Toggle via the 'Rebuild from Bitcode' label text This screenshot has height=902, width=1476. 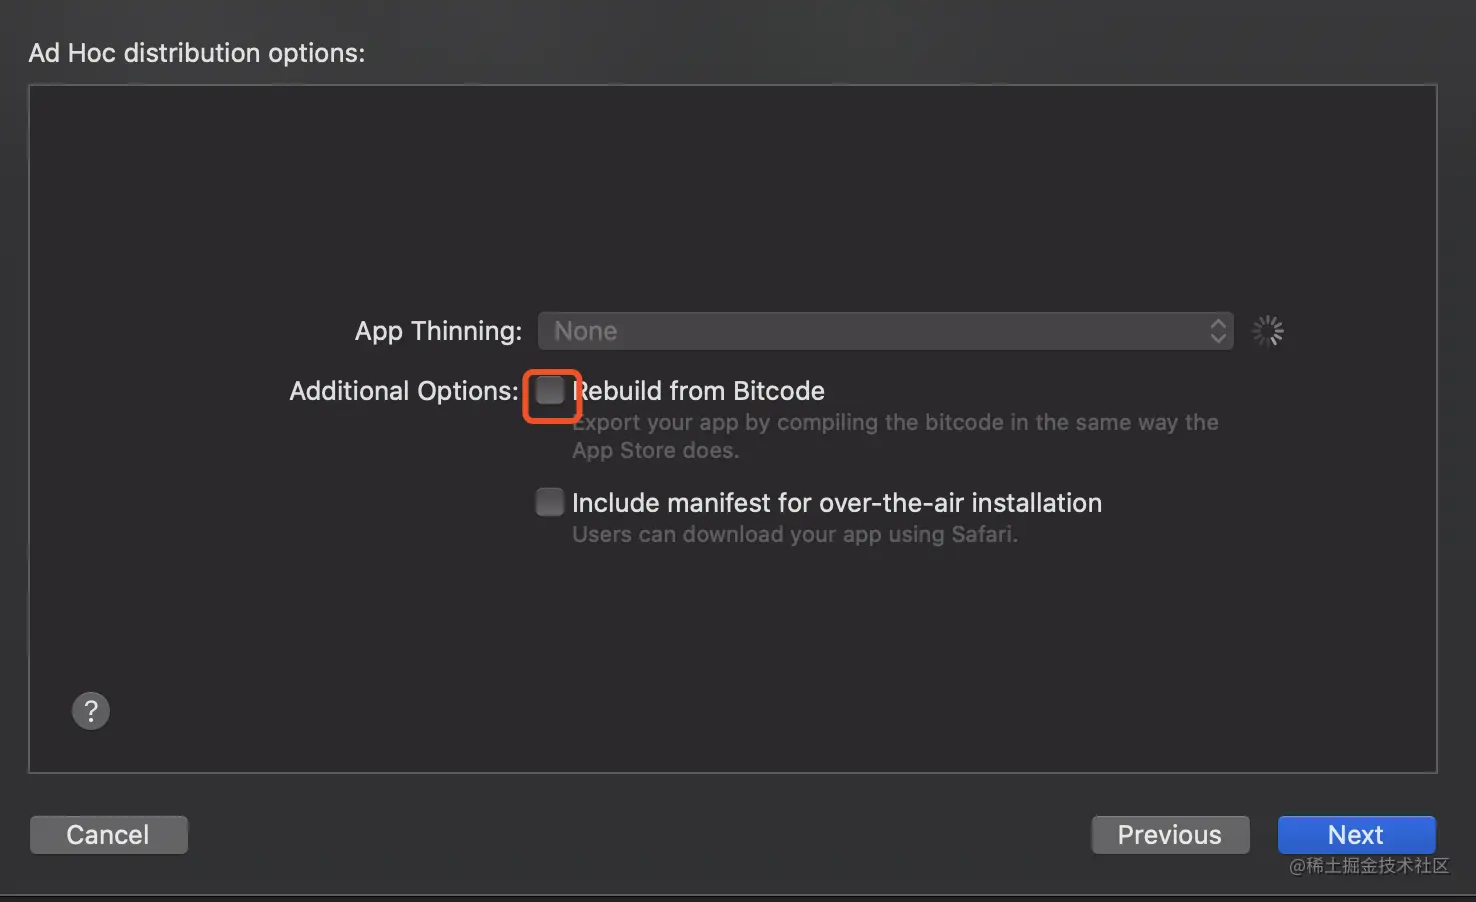698,391
